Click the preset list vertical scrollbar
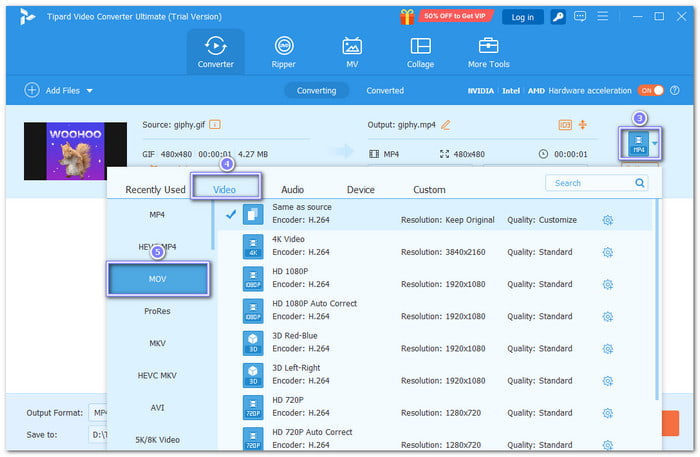 [x=657, y=300]
